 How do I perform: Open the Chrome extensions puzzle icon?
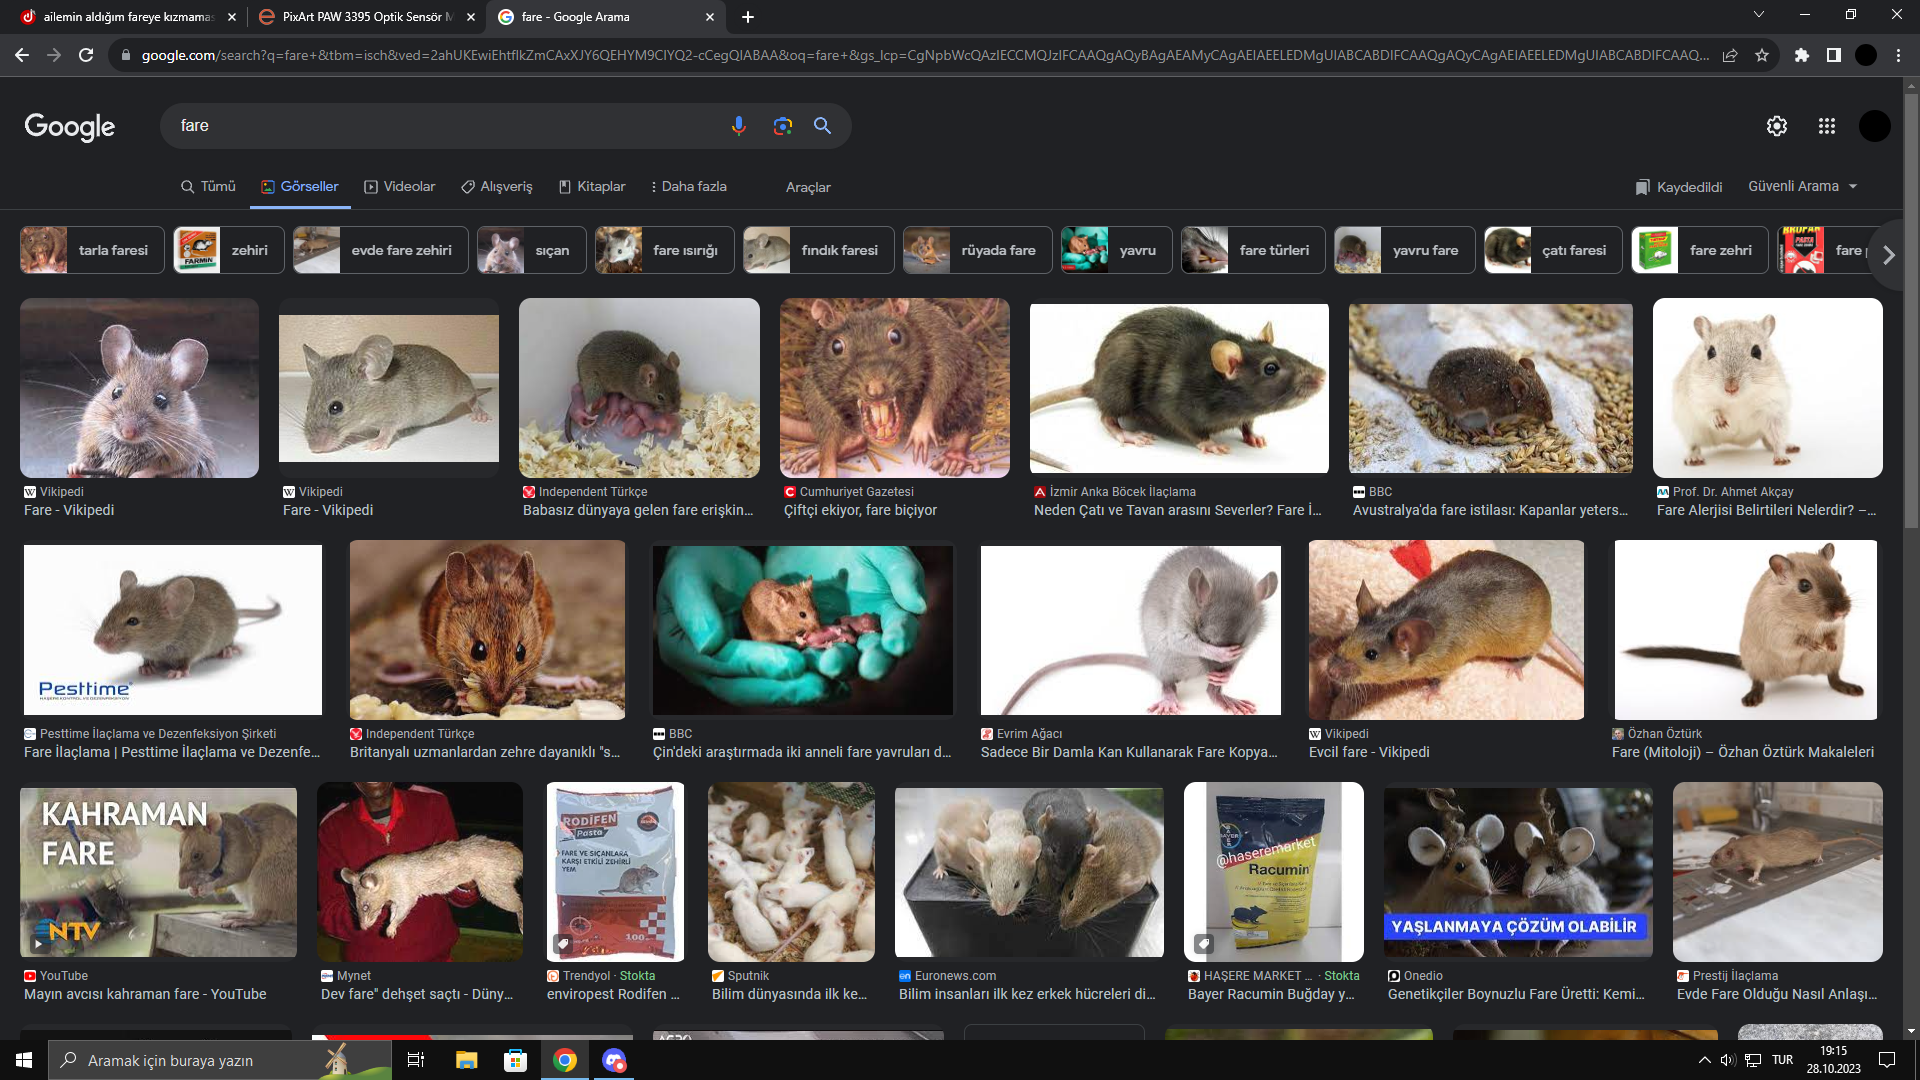coord(1802,55)
